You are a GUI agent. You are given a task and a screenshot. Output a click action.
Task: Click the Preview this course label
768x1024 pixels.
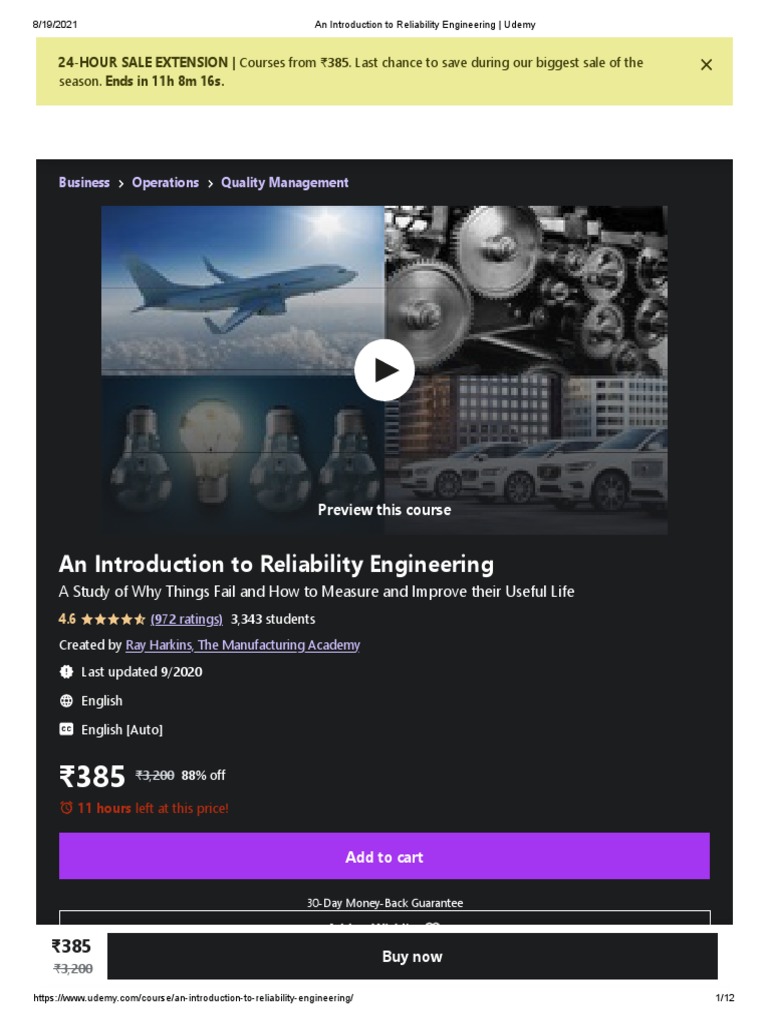[x=384, y=510]
